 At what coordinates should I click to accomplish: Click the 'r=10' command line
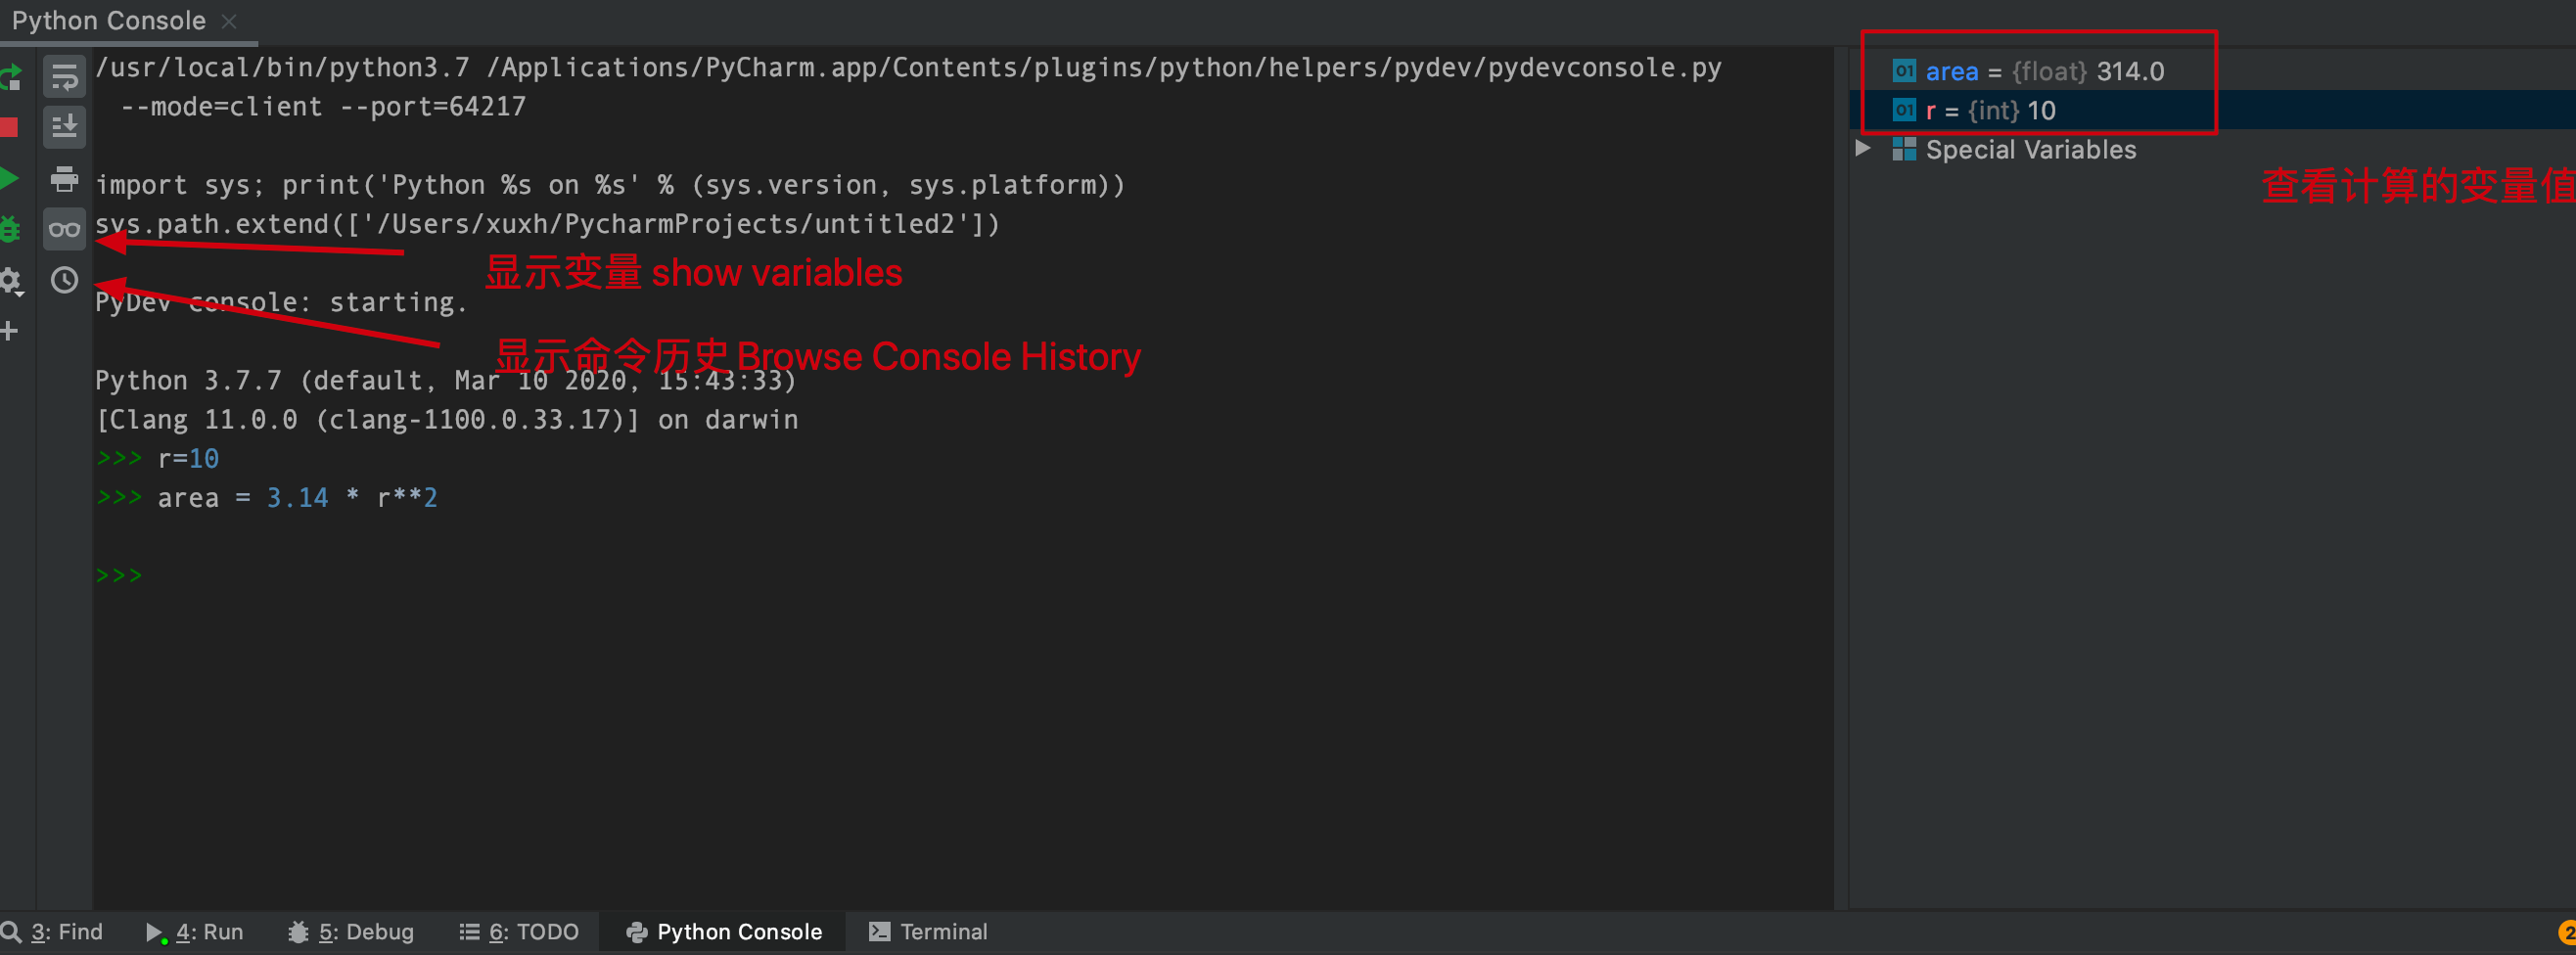(157, 458)
